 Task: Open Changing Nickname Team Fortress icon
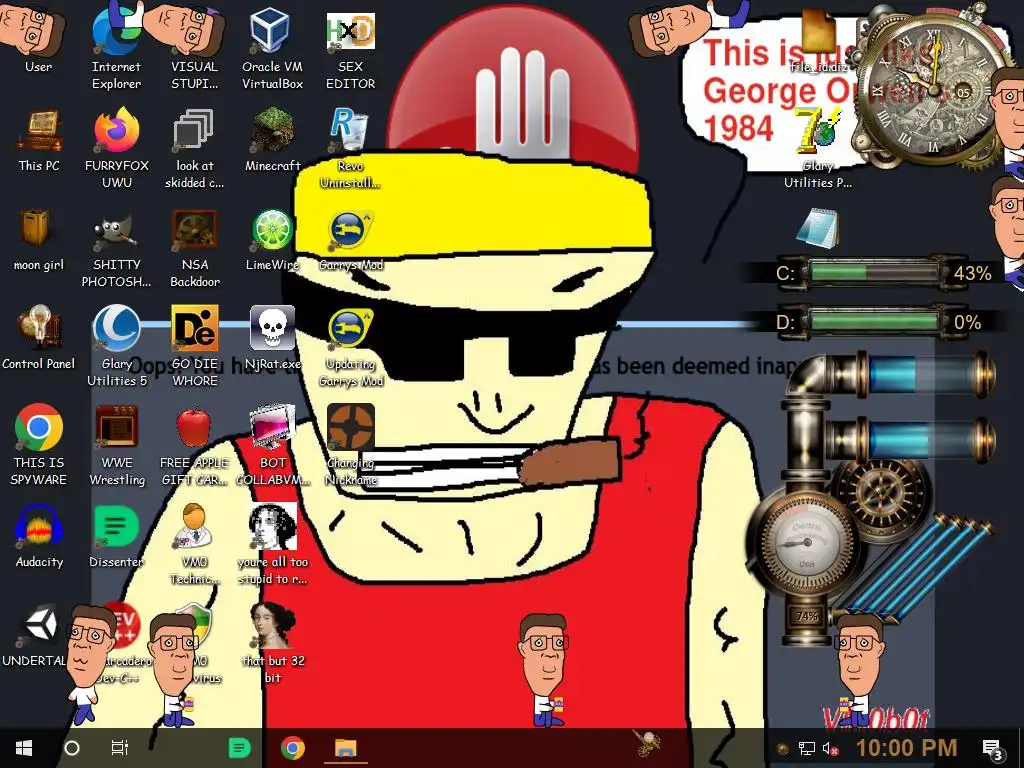(x=350, y=445)
